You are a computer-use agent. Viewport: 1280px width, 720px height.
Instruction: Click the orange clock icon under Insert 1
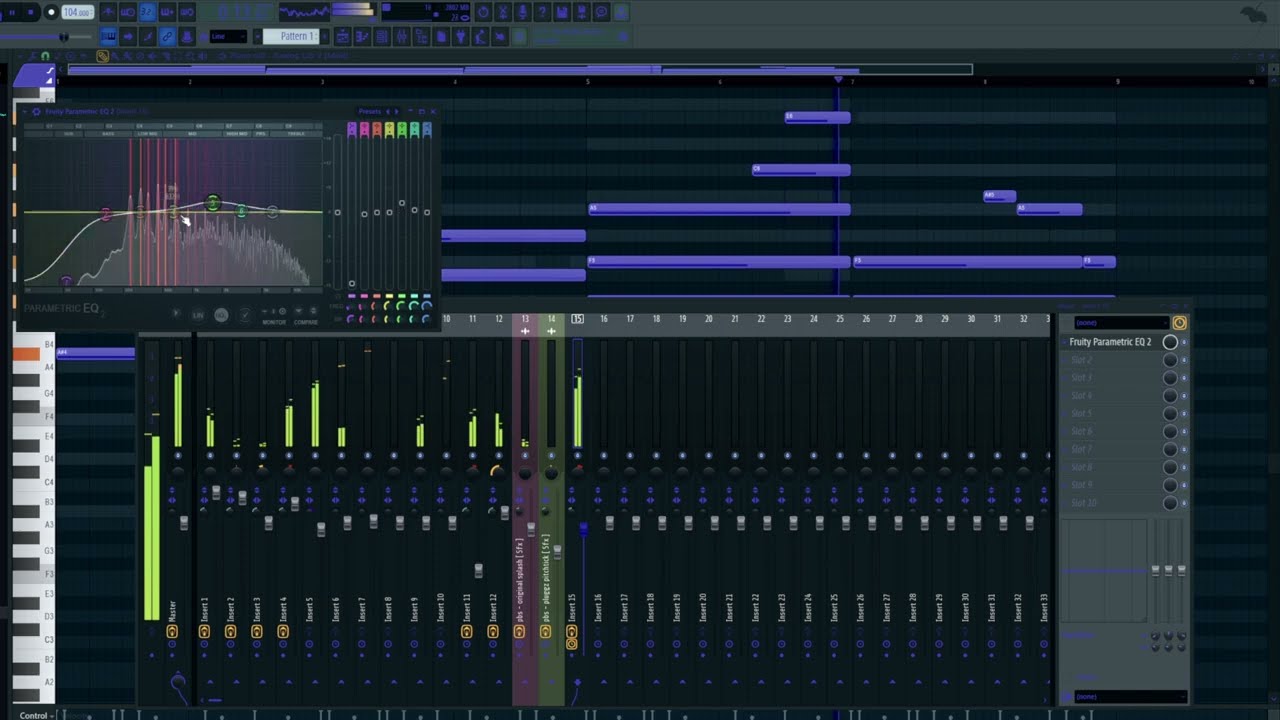(204, 632)
